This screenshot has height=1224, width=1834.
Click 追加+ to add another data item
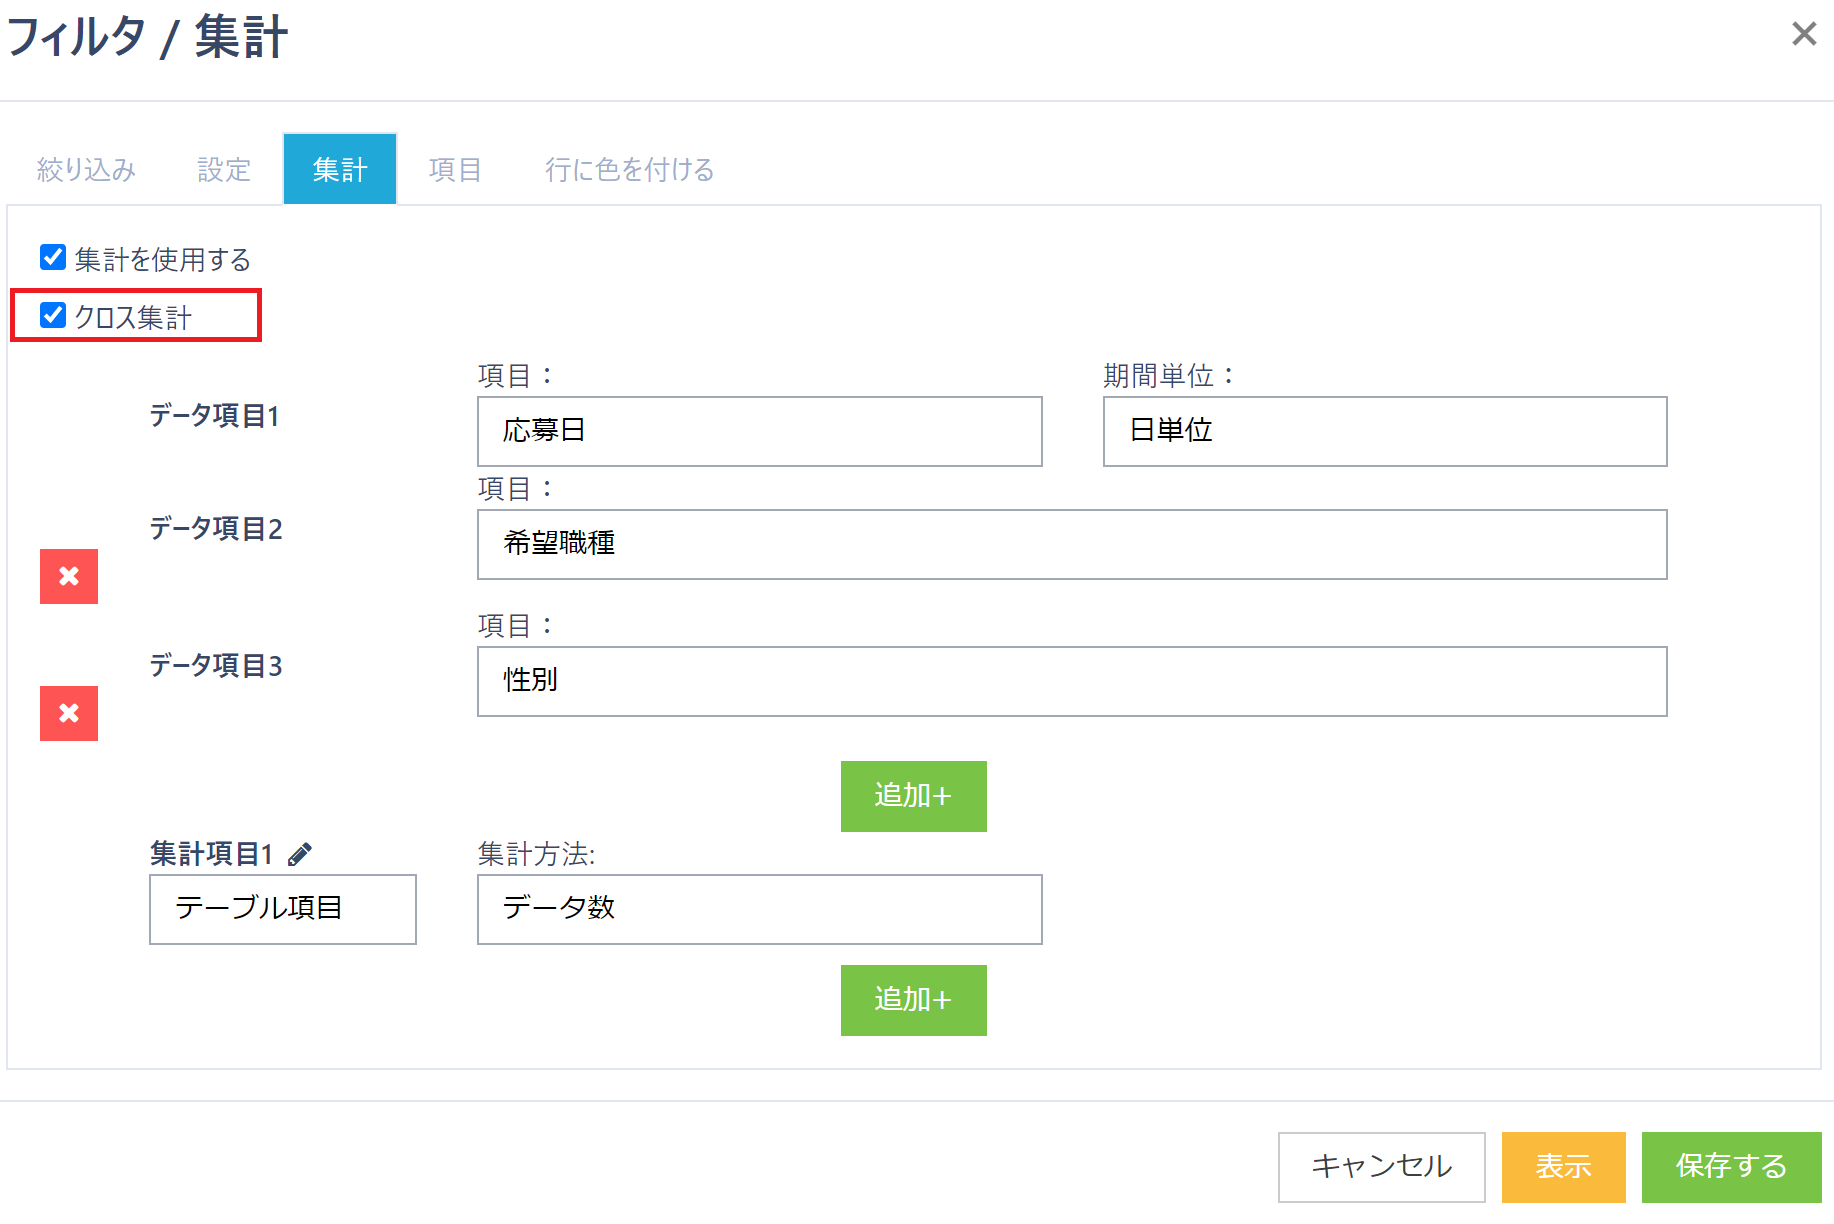(x=912, y=796)
